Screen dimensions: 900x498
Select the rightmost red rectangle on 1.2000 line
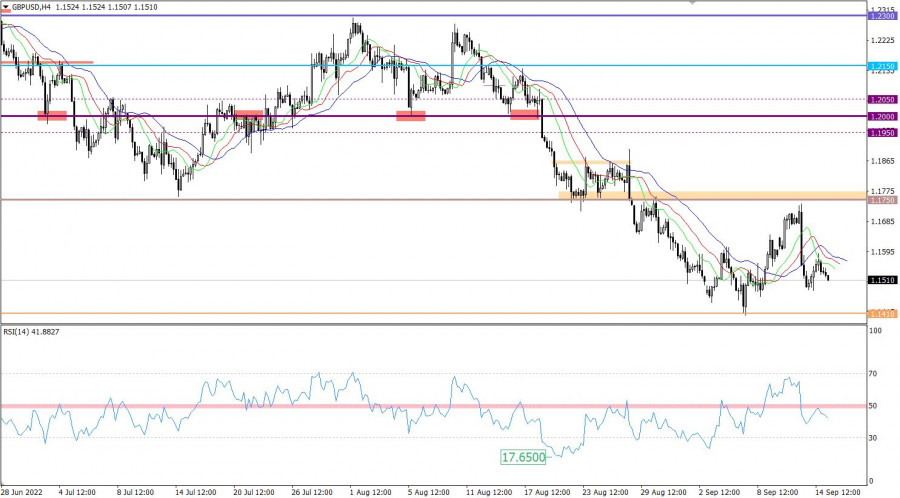click(525, 115)
